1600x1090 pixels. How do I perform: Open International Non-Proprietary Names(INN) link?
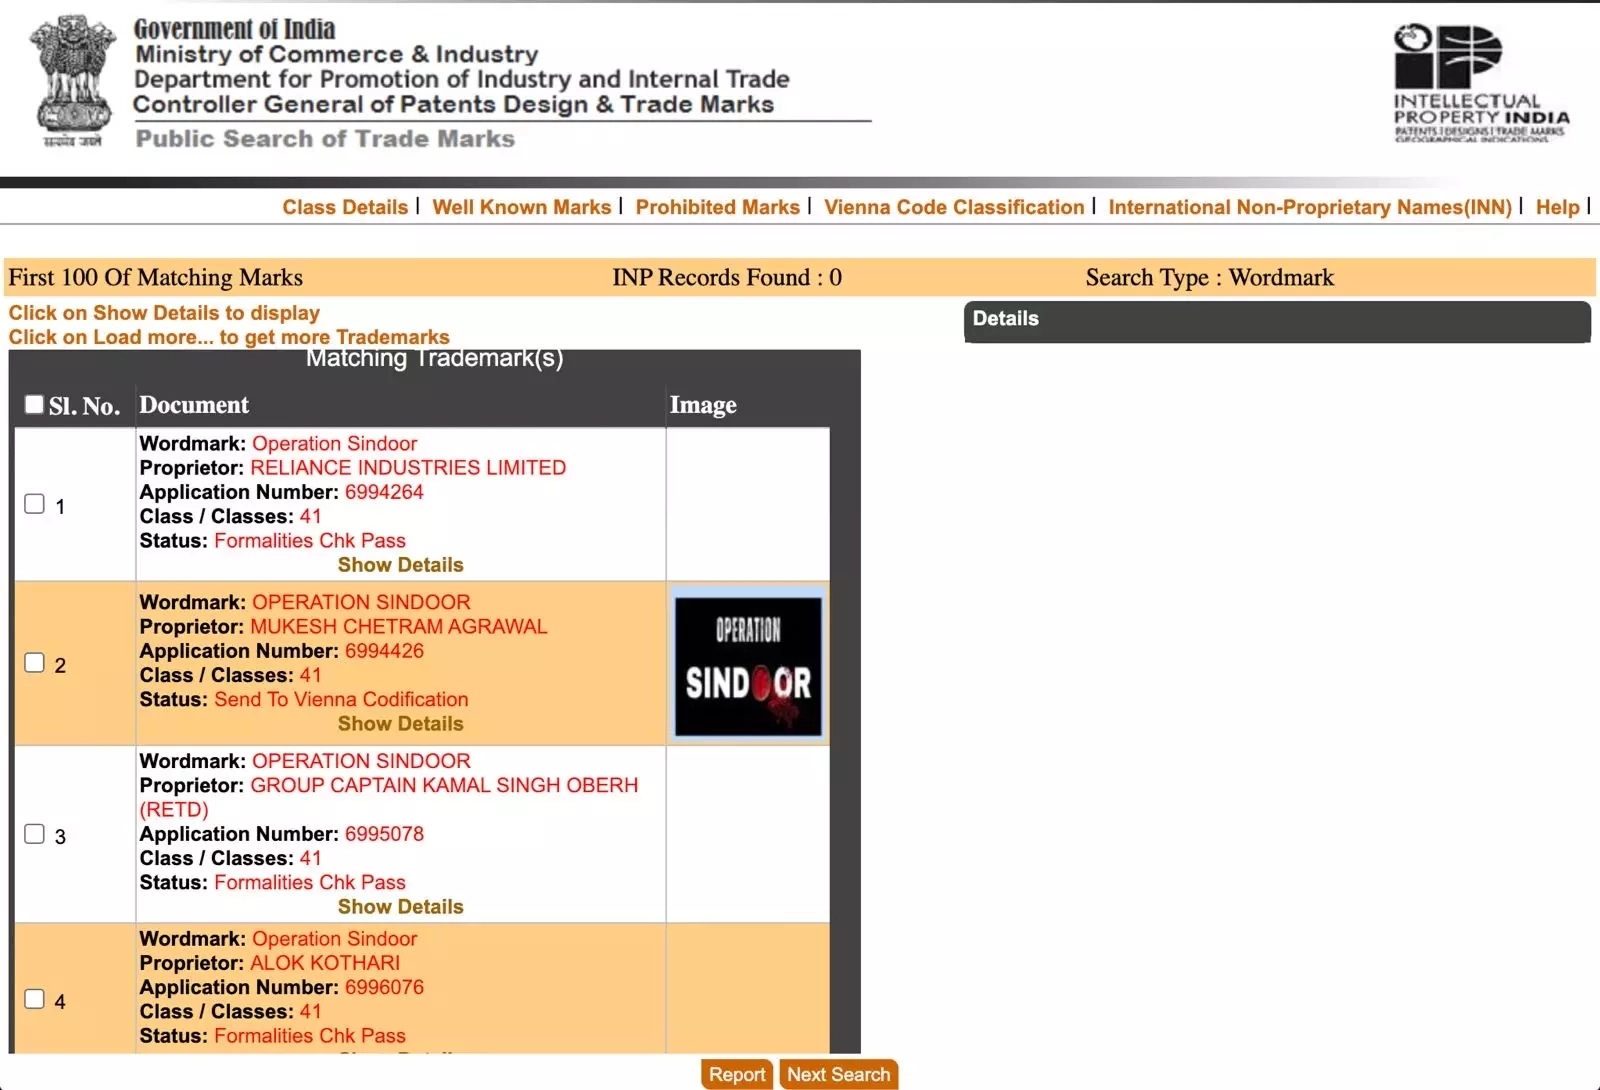(1309, 207)
